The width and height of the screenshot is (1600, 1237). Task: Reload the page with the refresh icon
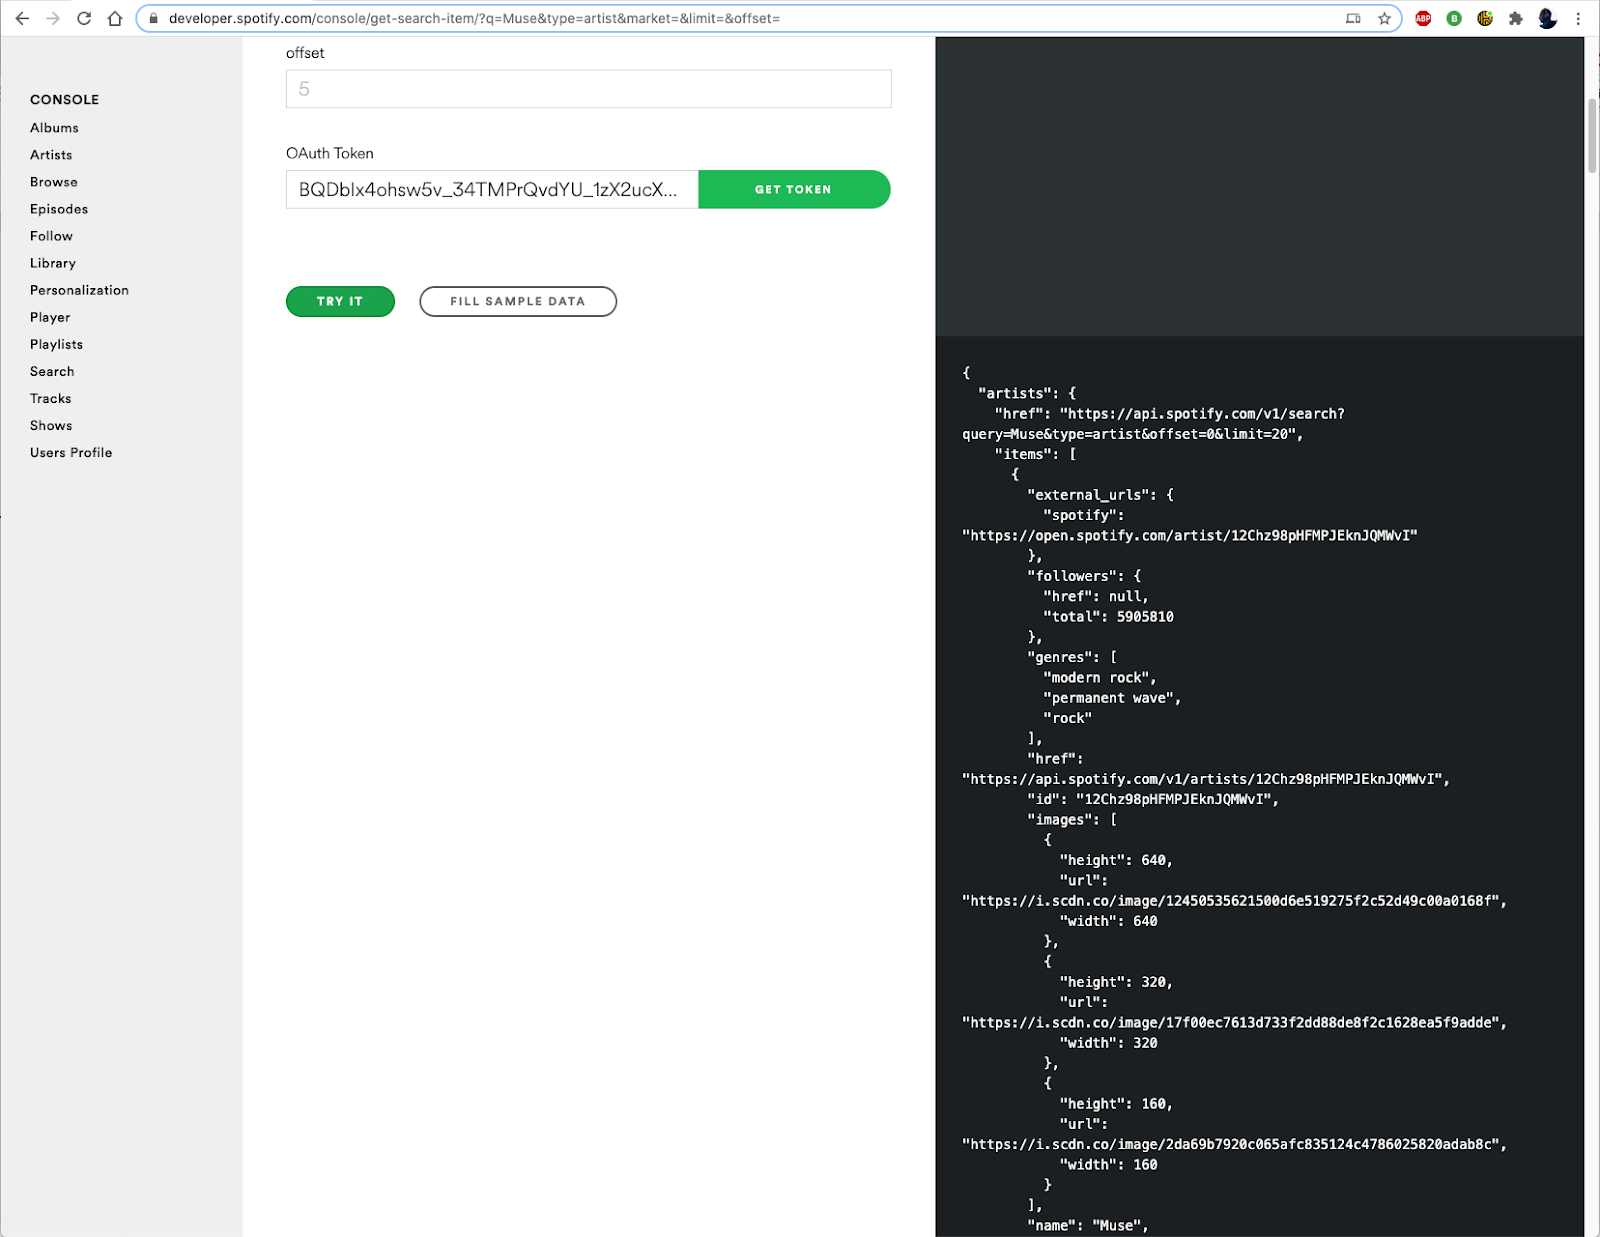coord(84,18)
